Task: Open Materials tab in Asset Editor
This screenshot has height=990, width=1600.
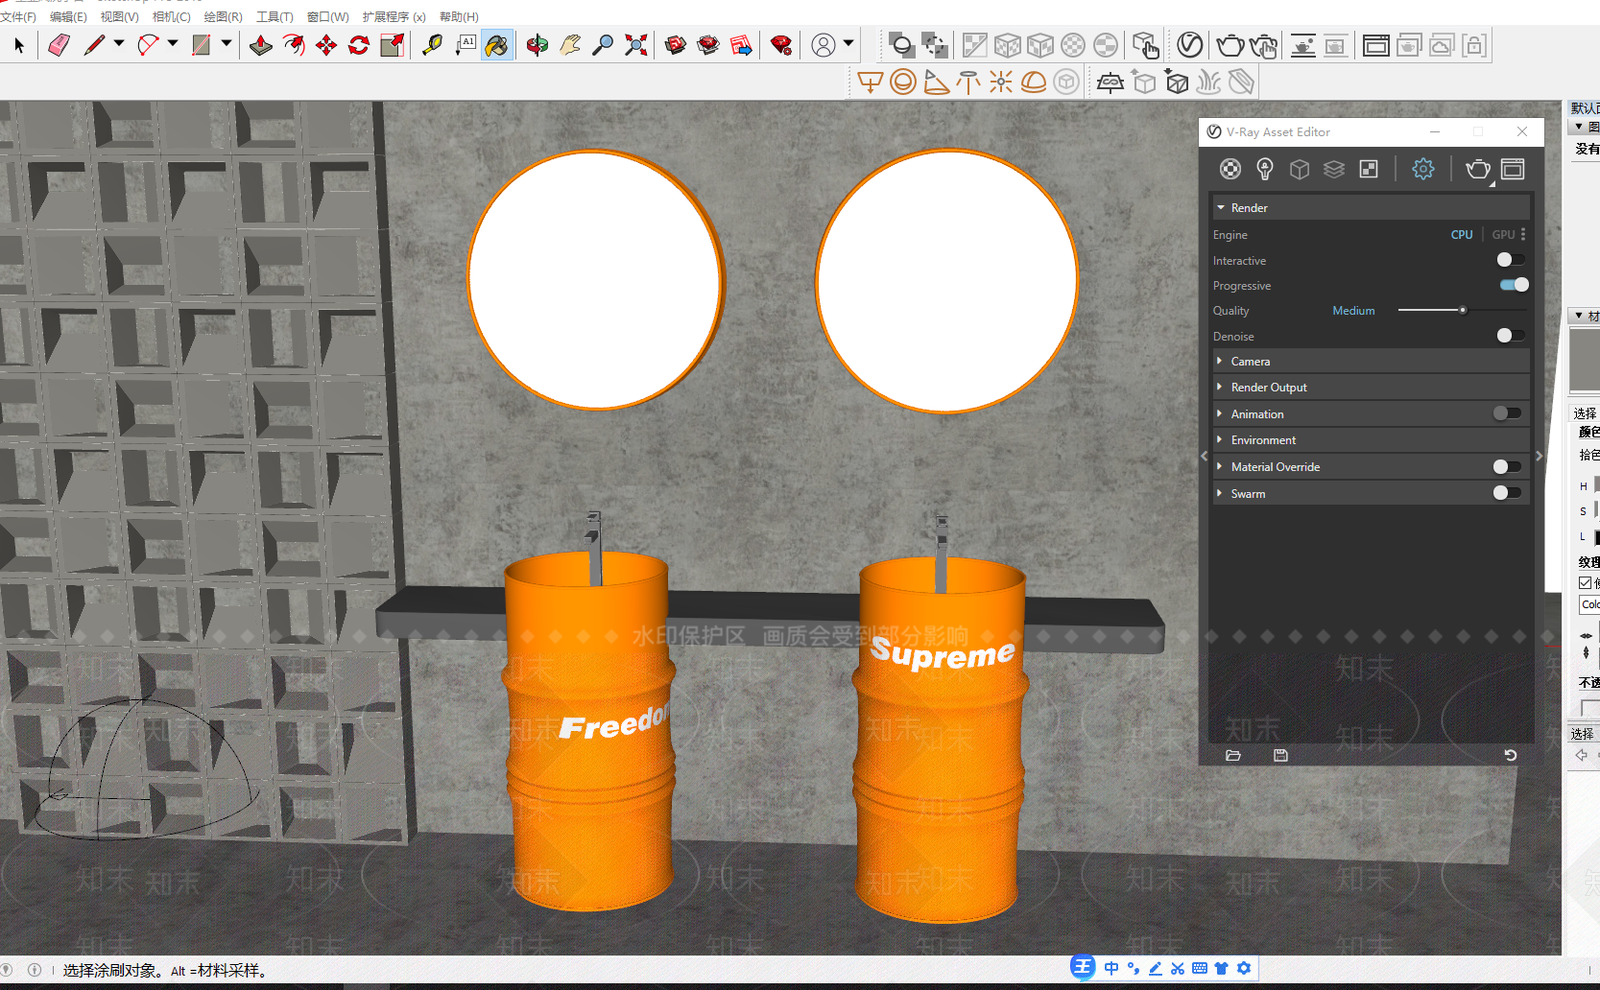Action: pos(1230,169)
